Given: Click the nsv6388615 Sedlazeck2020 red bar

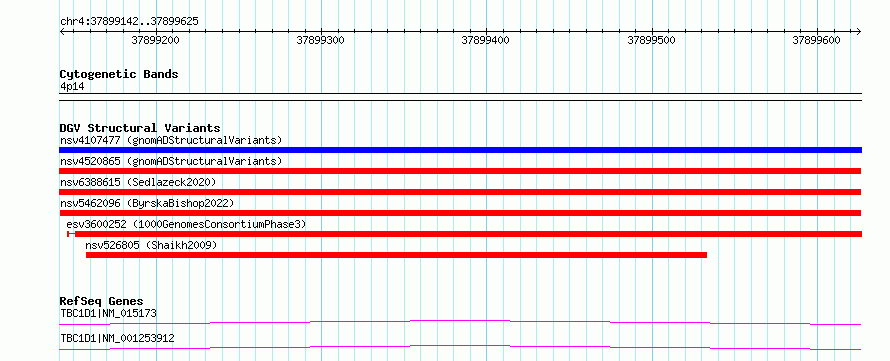Looking at the screenshot, I should pyautogui.click(x=460, y=192).
